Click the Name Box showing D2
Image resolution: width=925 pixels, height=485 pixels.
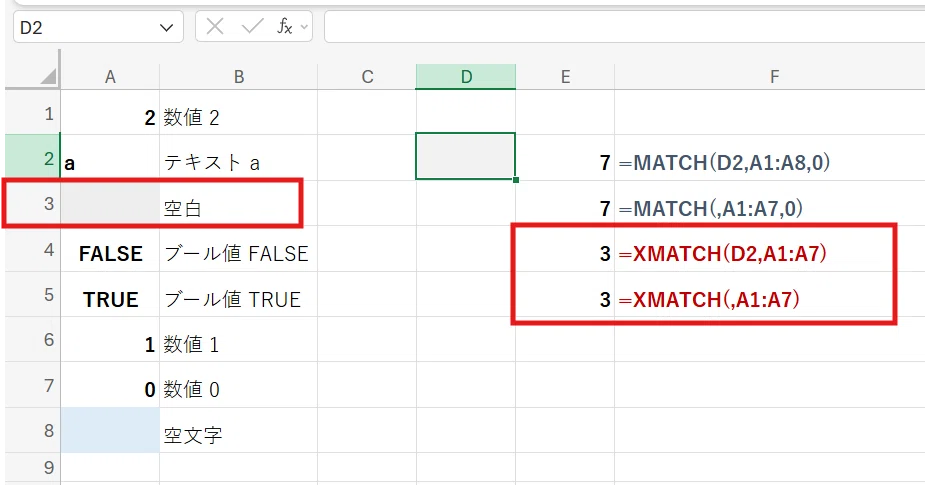[98, 27]
